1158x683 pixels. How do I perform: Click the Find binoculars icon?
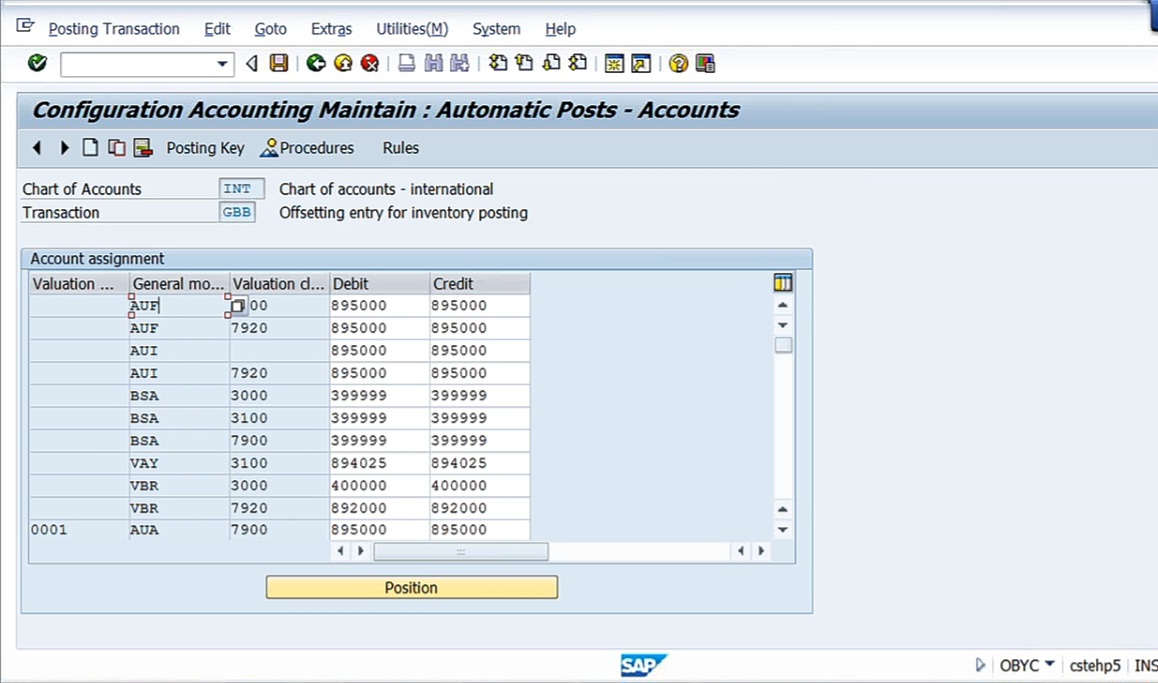(x=434, y=64)
